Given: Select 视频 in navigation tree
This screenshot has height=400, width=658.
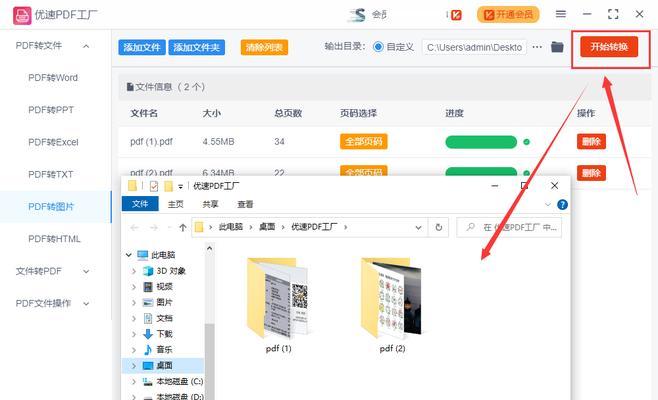Looking at the screenshot, I should pyautogui.click(x=164, y=287).
